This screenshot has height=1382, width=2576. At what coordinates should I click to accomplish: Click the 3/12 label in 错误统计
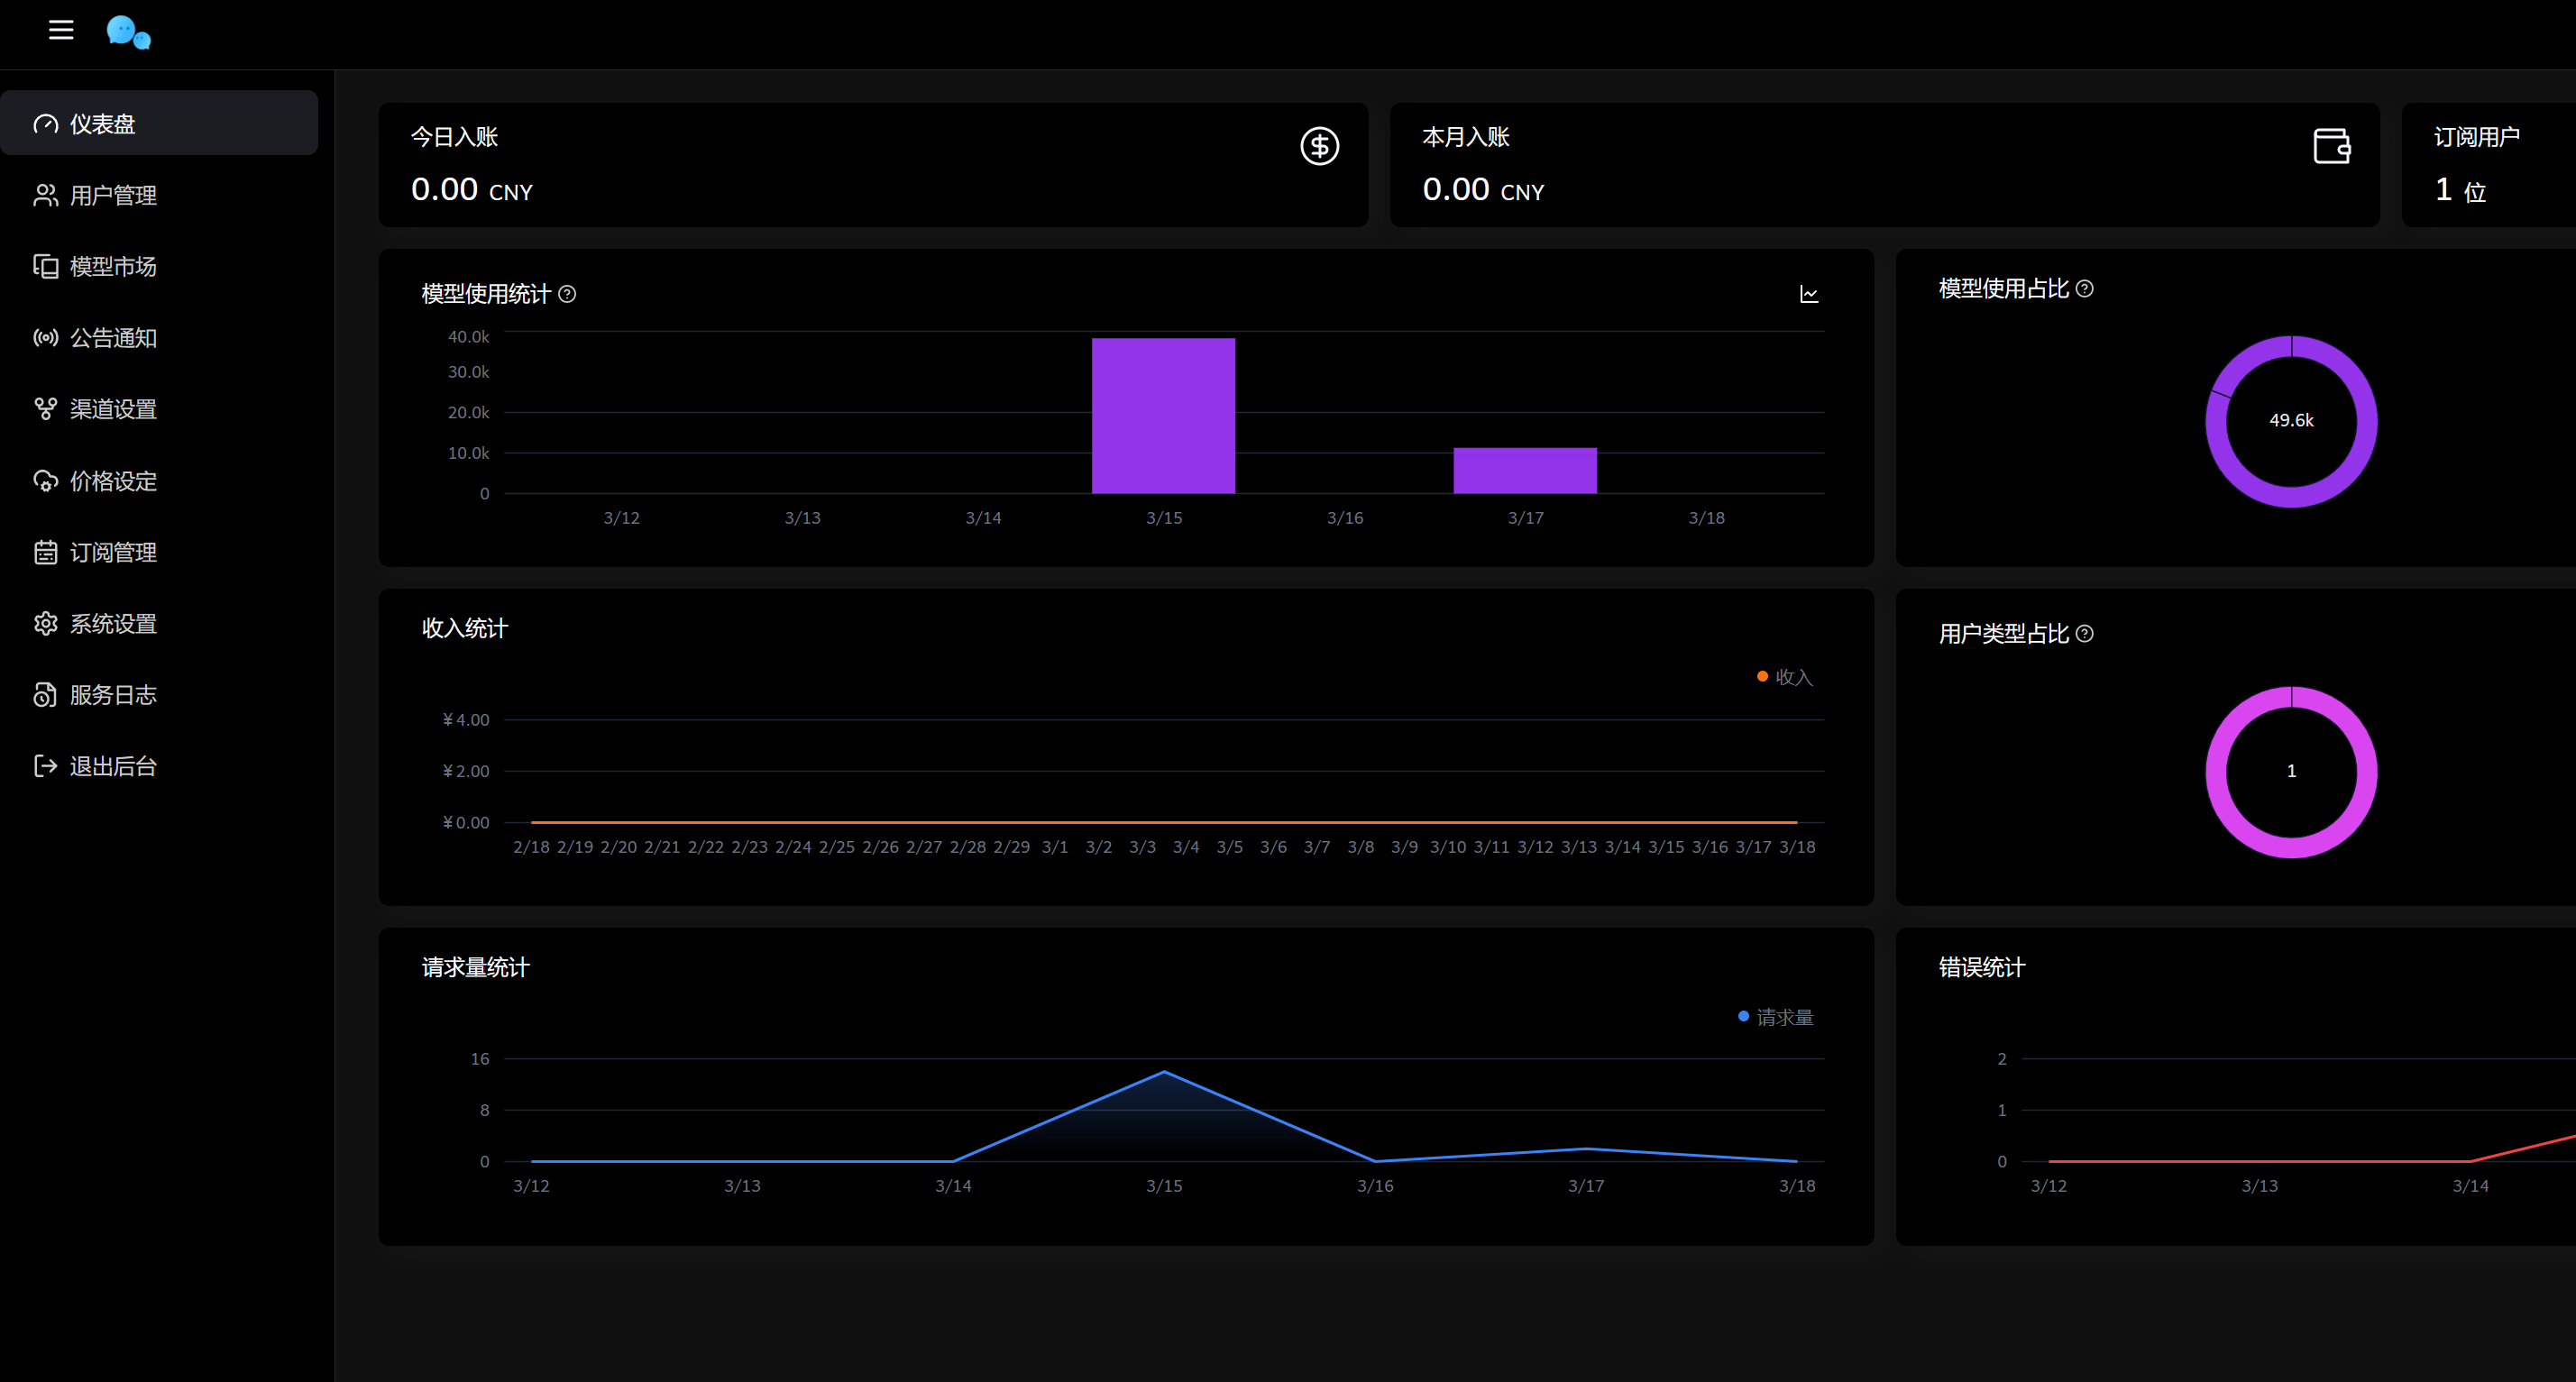[x=2049, y=1186]
